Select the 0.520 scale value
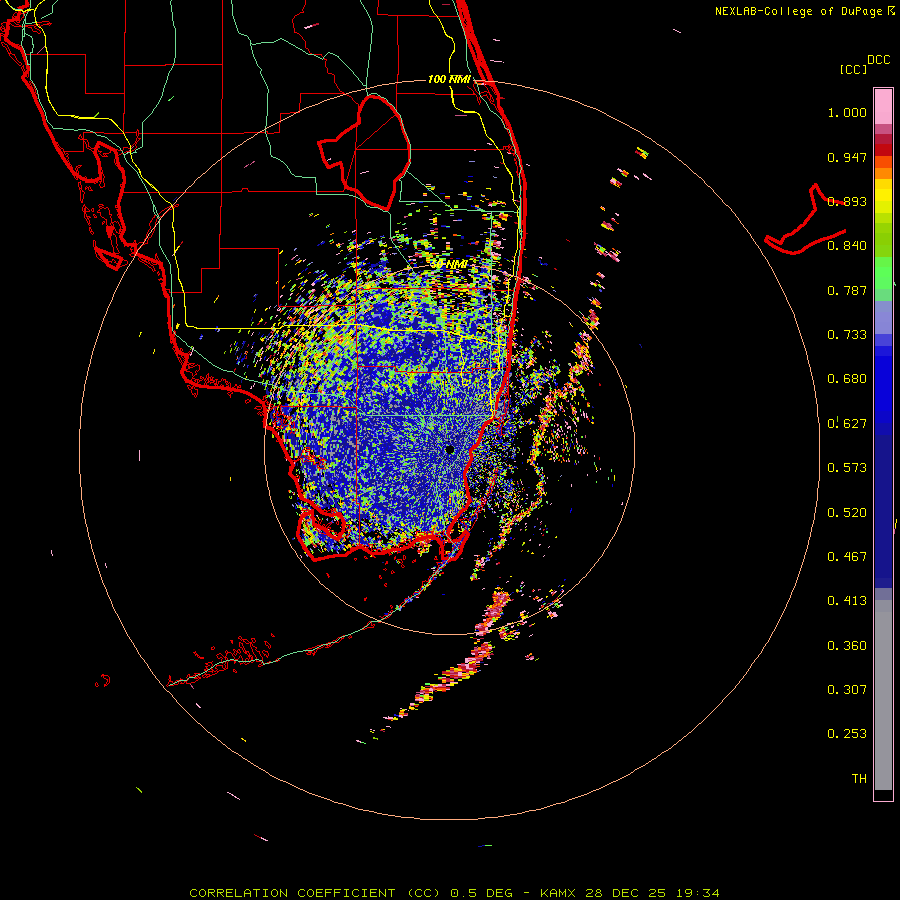Image resolution: width=900 pixels, height=900 pixels. click(x=847, y=513)
